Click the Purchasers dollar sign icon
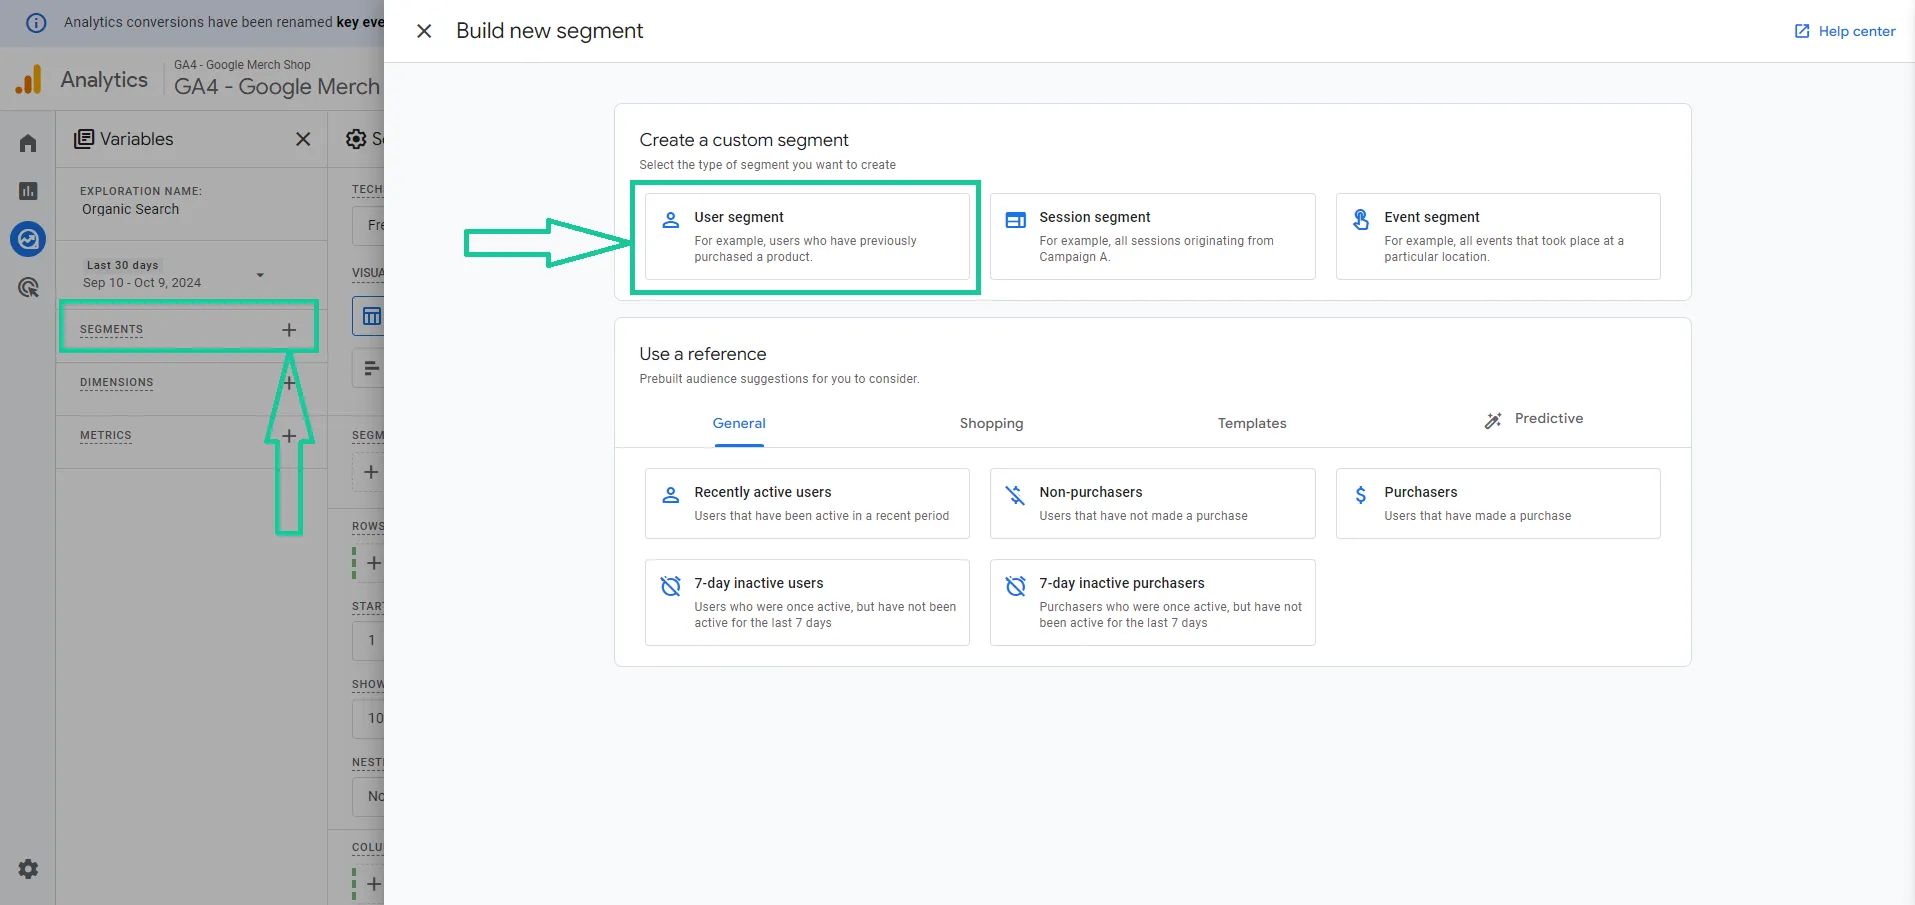 (x=1361, y=495)
